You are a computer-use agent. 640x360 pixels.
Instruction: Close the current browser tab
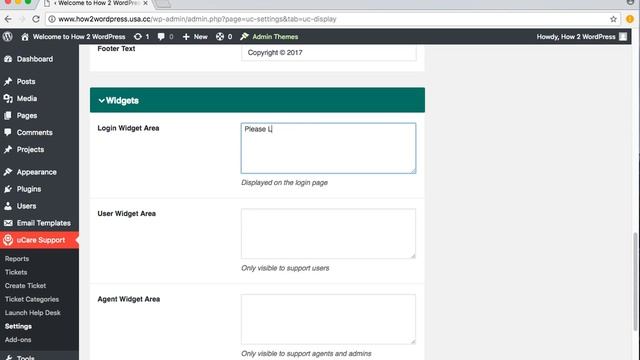[x=145, y=3]
